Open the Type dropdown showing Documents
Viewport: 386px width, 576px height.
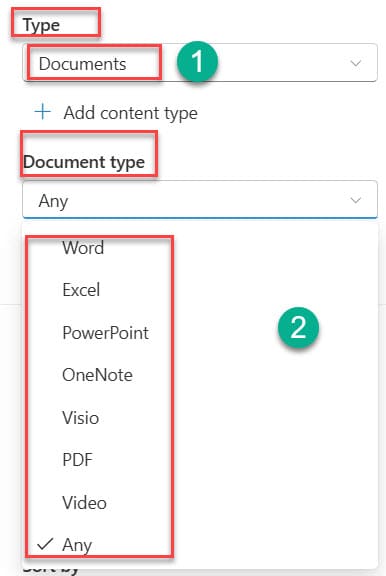pos(200,63)
